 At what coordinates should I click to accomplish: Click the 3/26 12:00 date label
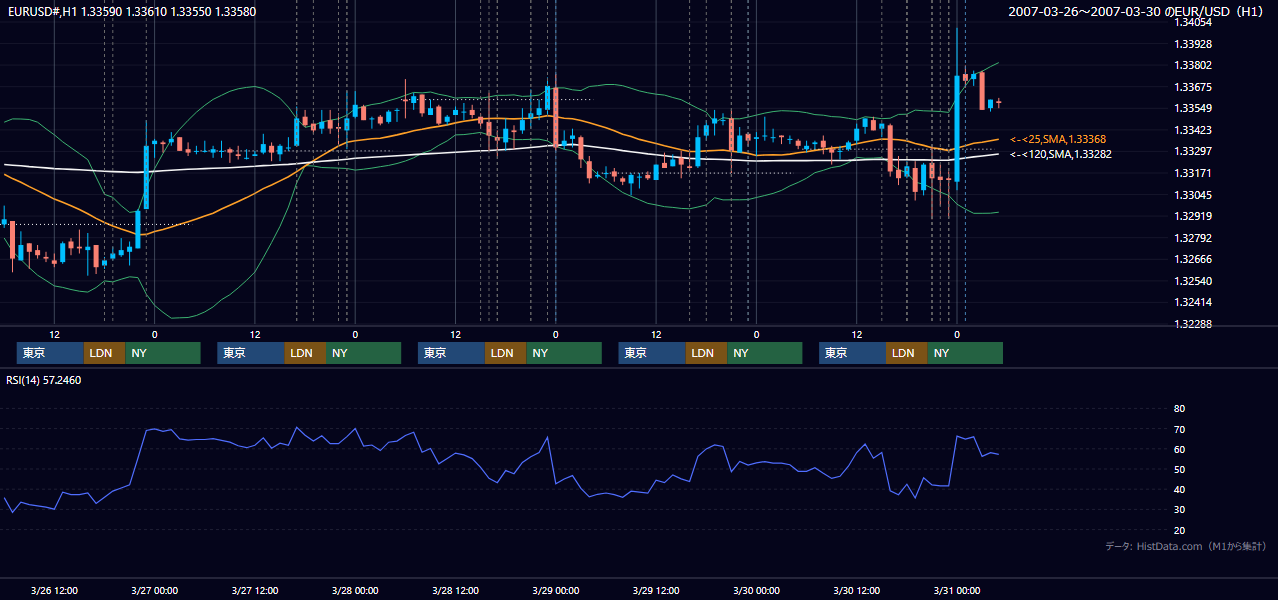point(54,590)
